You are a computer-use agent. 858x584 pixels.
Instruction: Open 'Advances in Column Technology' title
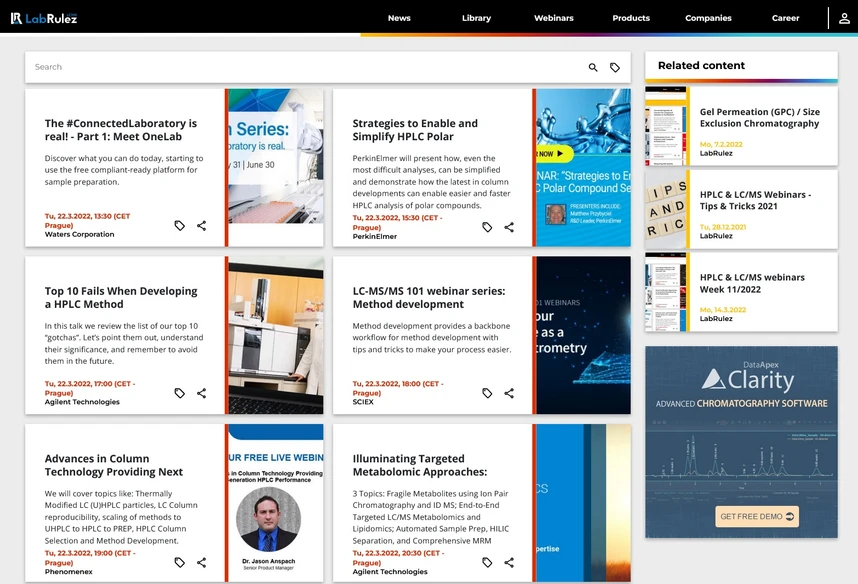(x=114, y=465)
